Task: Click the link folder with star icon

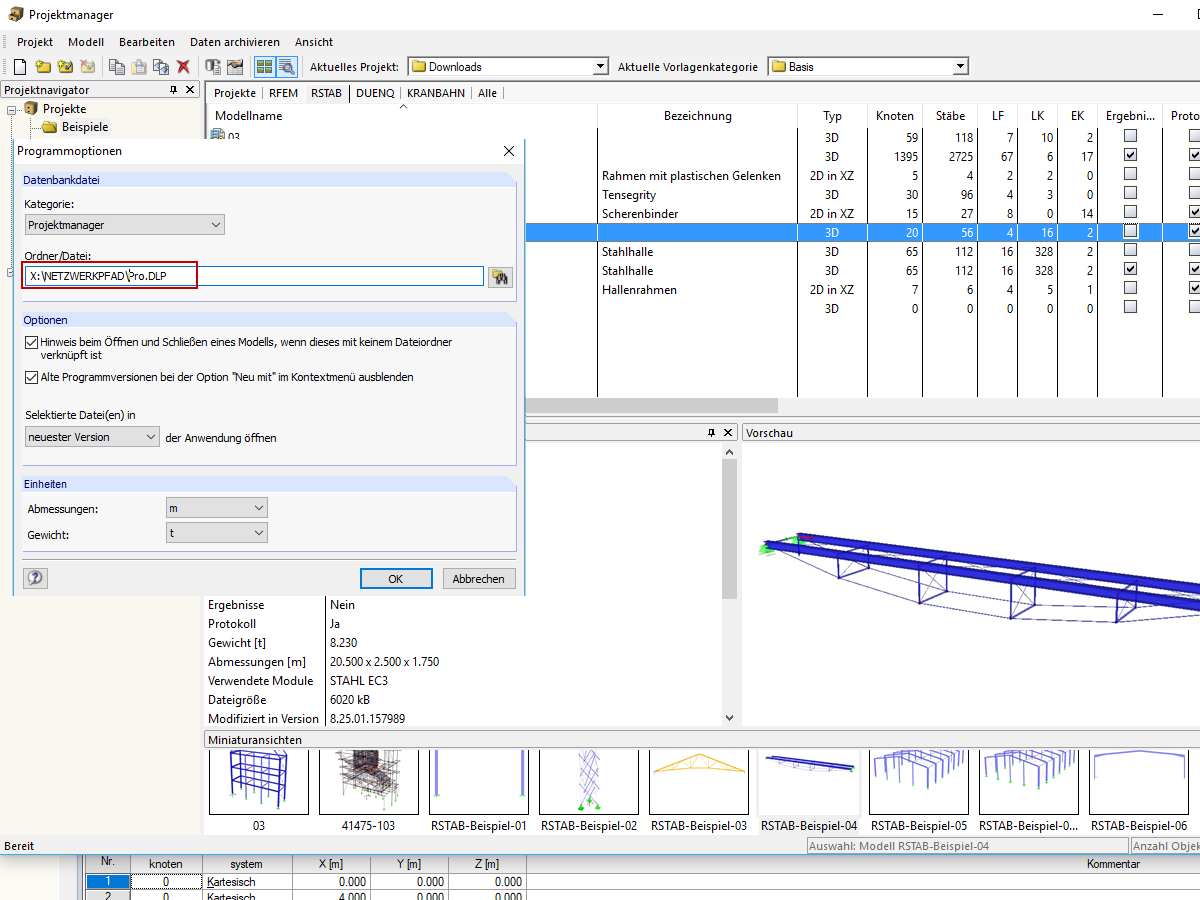Action: [65, 67]
